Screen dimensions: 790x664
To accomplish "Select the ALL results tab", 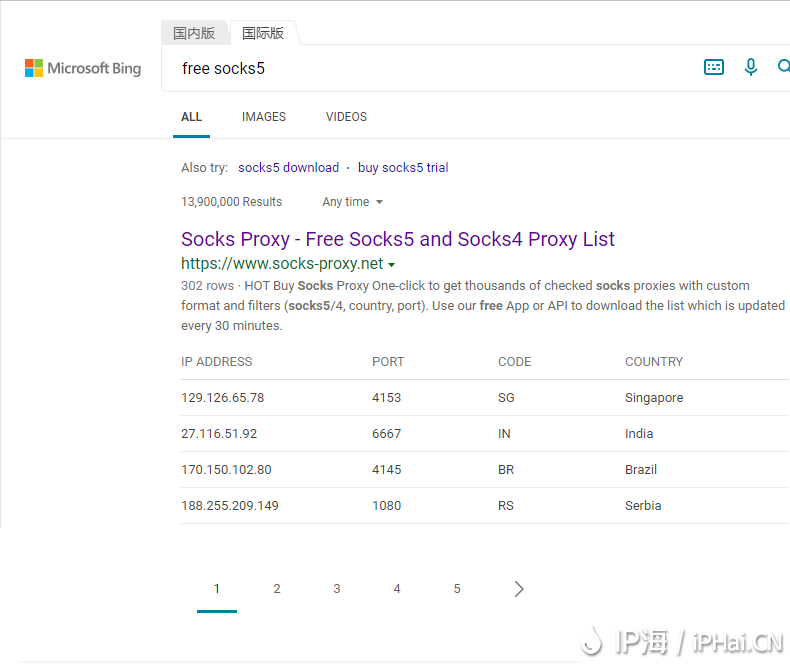I will coord(191,117).
